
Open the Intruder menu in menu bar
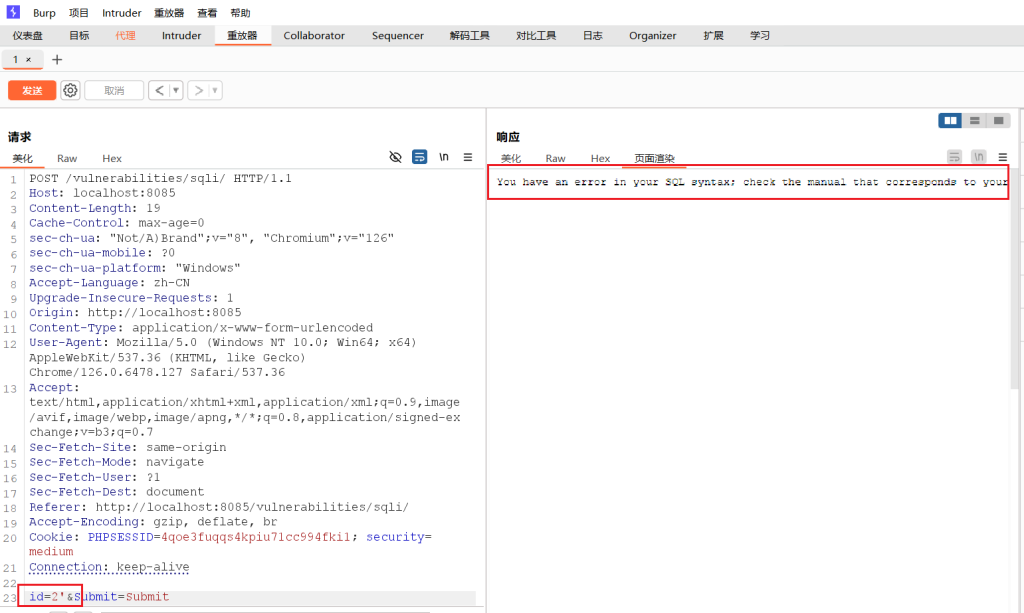click(x=121, y=13)
